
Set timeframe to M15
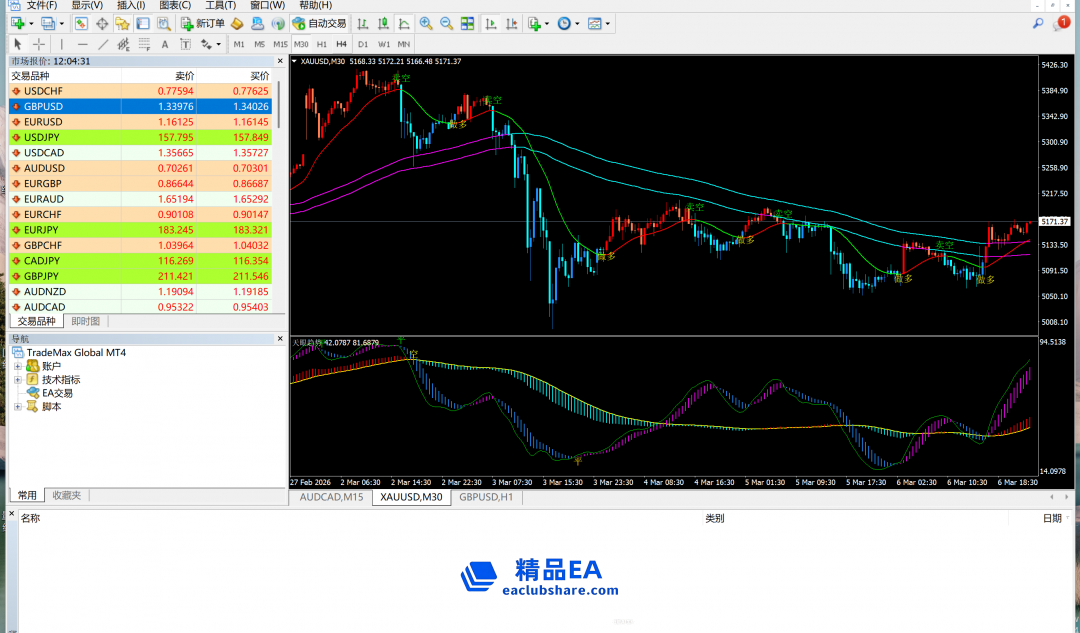(280, 44)
